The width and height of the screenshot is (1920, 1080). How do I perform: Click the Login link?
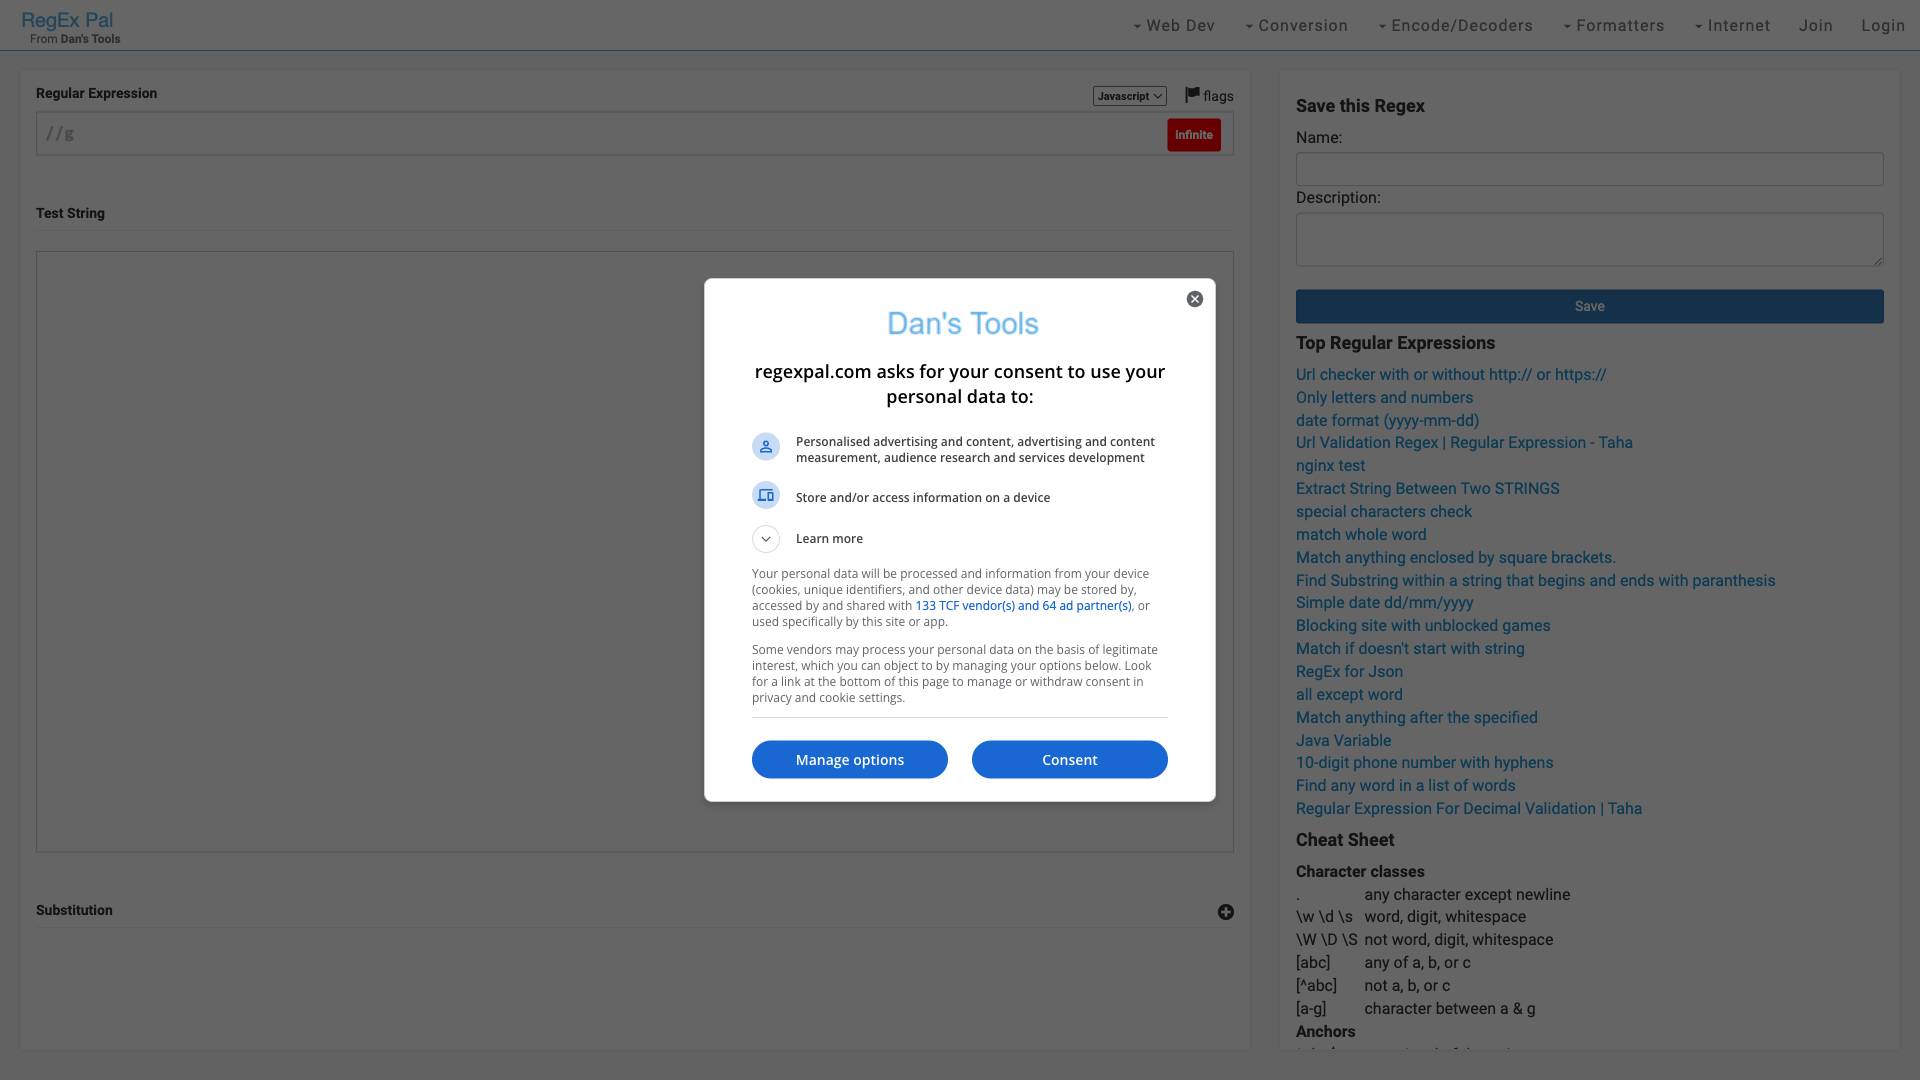tap(1882, 26)
